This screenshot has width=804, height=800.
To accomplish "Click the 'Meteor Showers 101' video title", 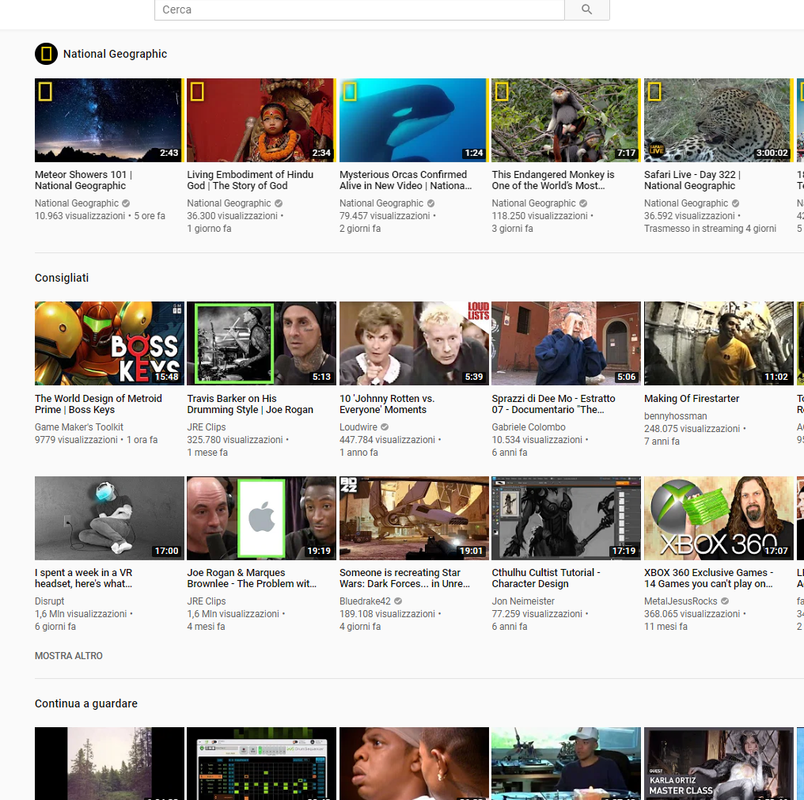I will pyautogui.click(x=84, y=180).
